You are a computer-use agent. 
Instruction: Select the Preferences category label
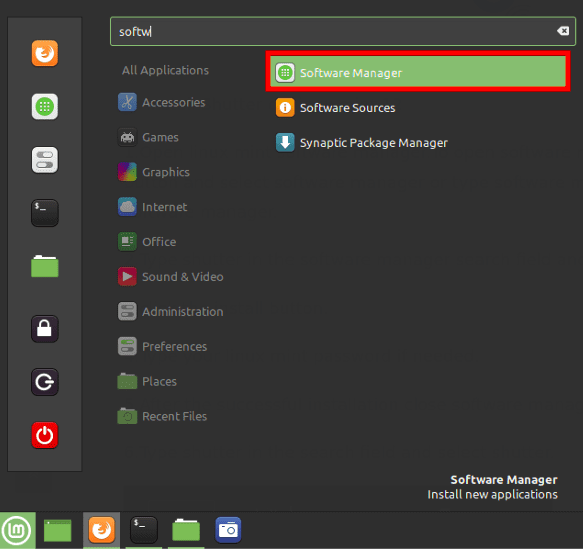[174, 346]
